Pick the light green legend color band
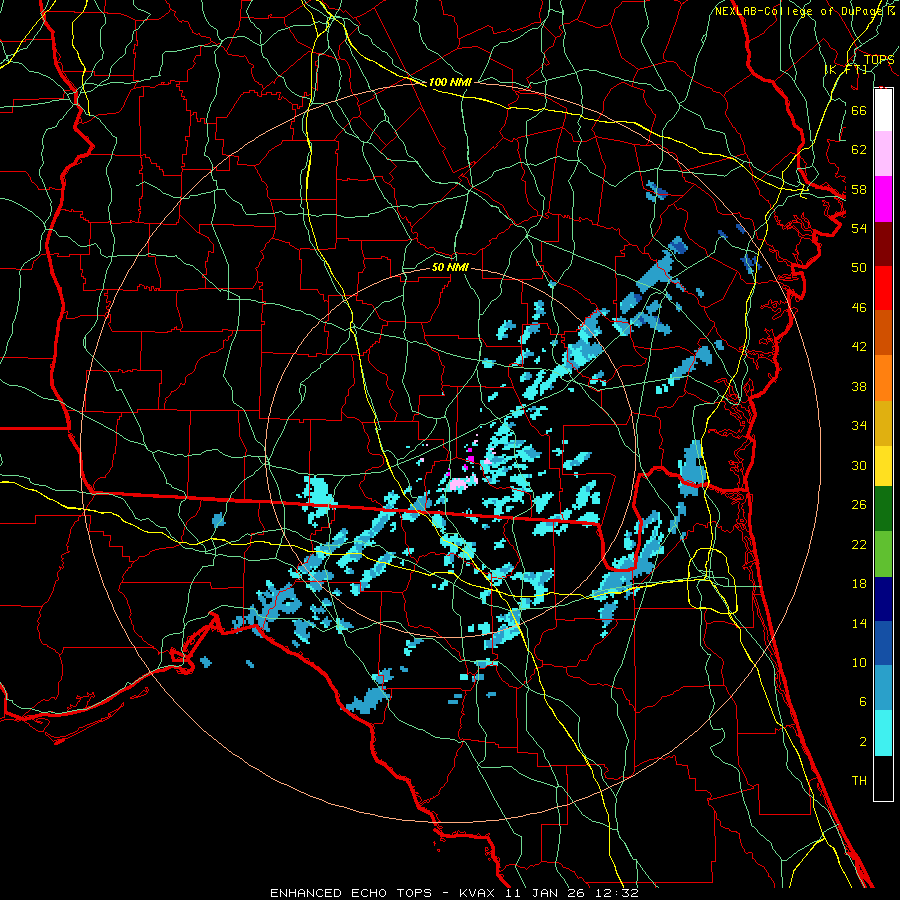Screen dimensions: 900x900 [x=883, y=554]
